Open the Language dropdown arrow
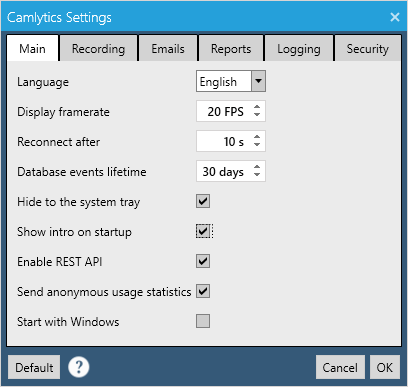This screenshot has width=408, height=387. pos(258,81)
